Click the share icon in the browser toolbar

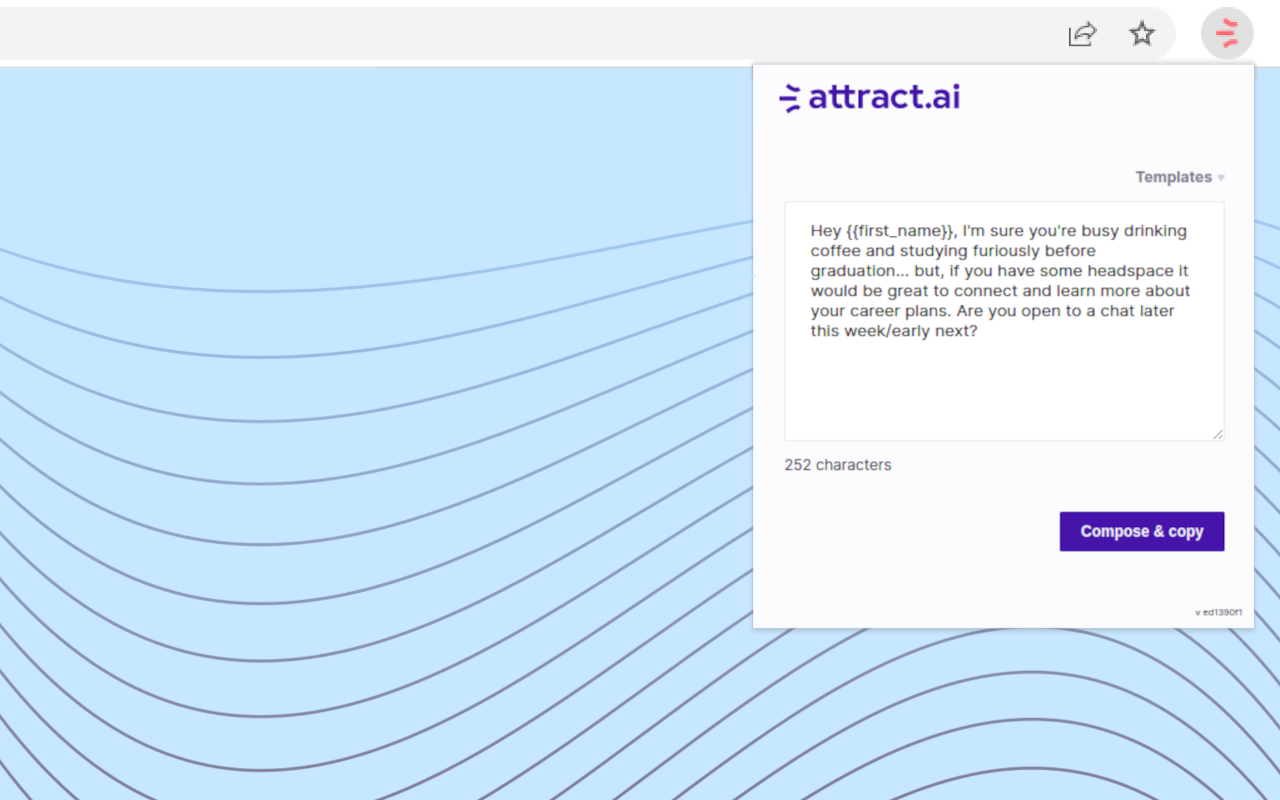click(x=1082, y=33)
